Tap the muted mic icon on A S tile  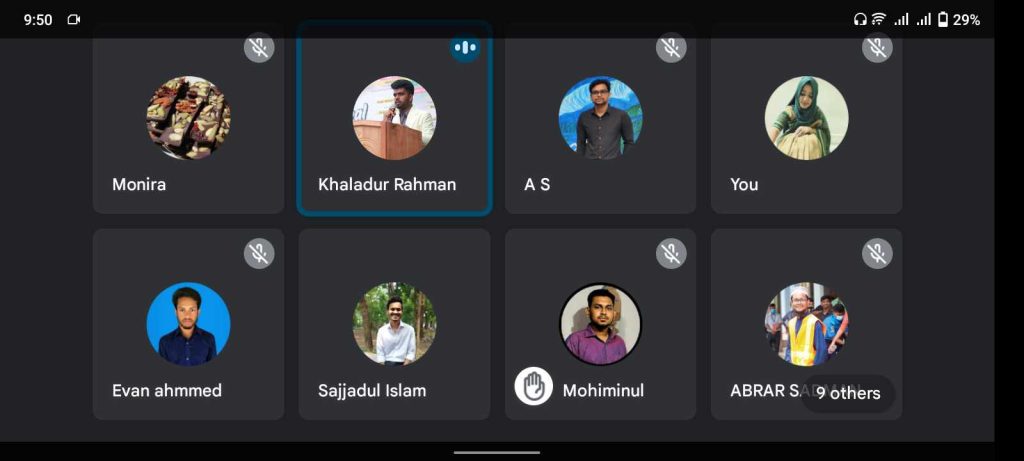[671, 47]
